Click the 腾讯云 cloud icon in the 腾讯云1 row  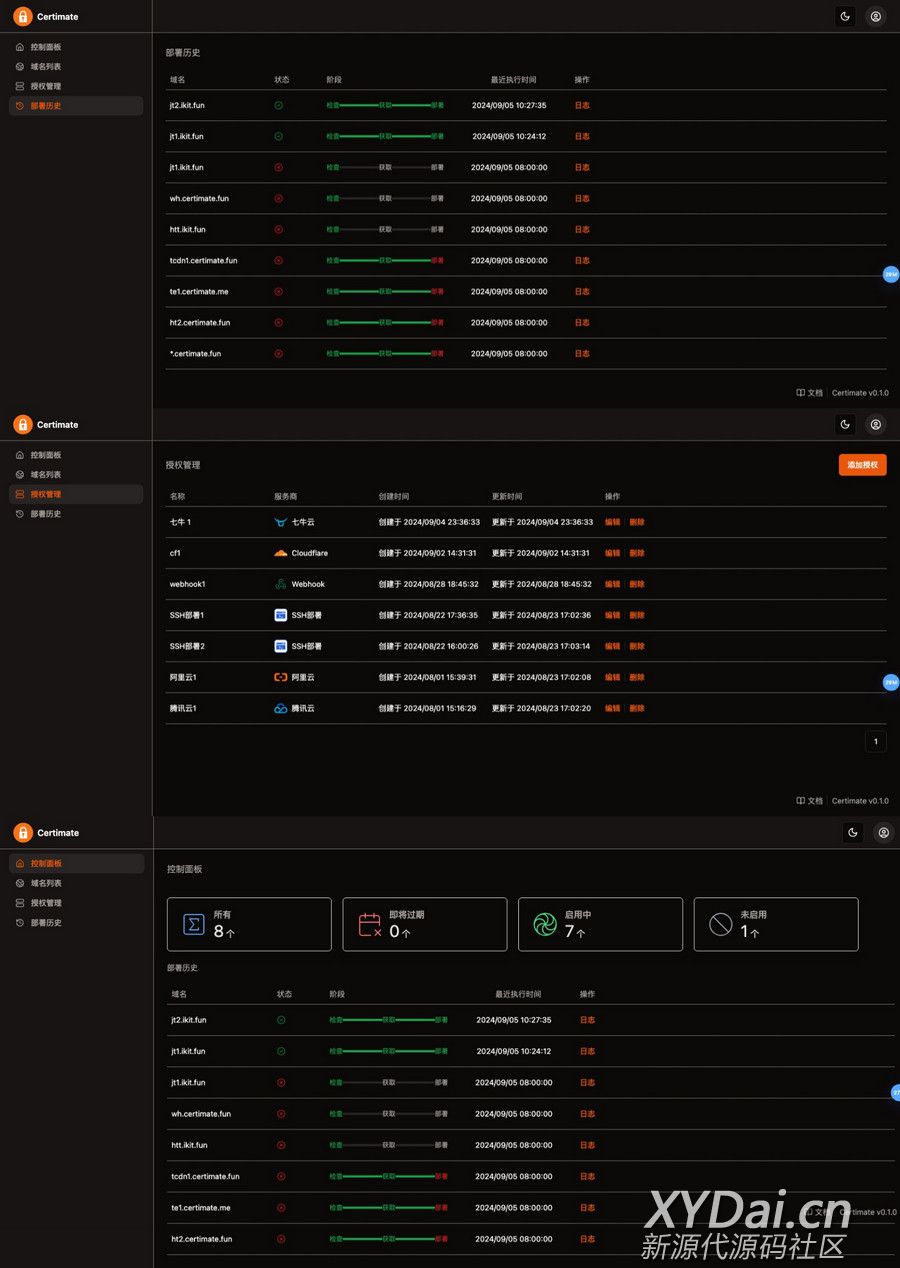pyautogui.click(x=281, y=708)
